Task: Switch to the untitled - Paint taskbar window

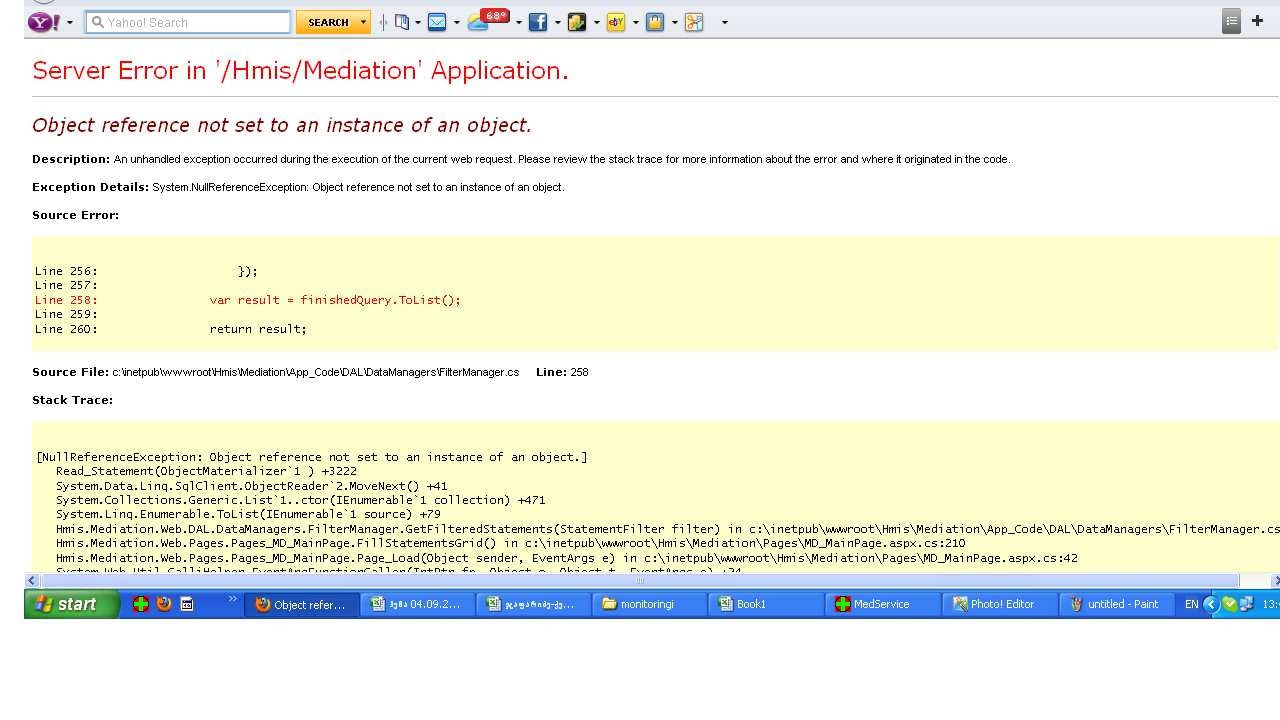Action: coord(1116,604)
